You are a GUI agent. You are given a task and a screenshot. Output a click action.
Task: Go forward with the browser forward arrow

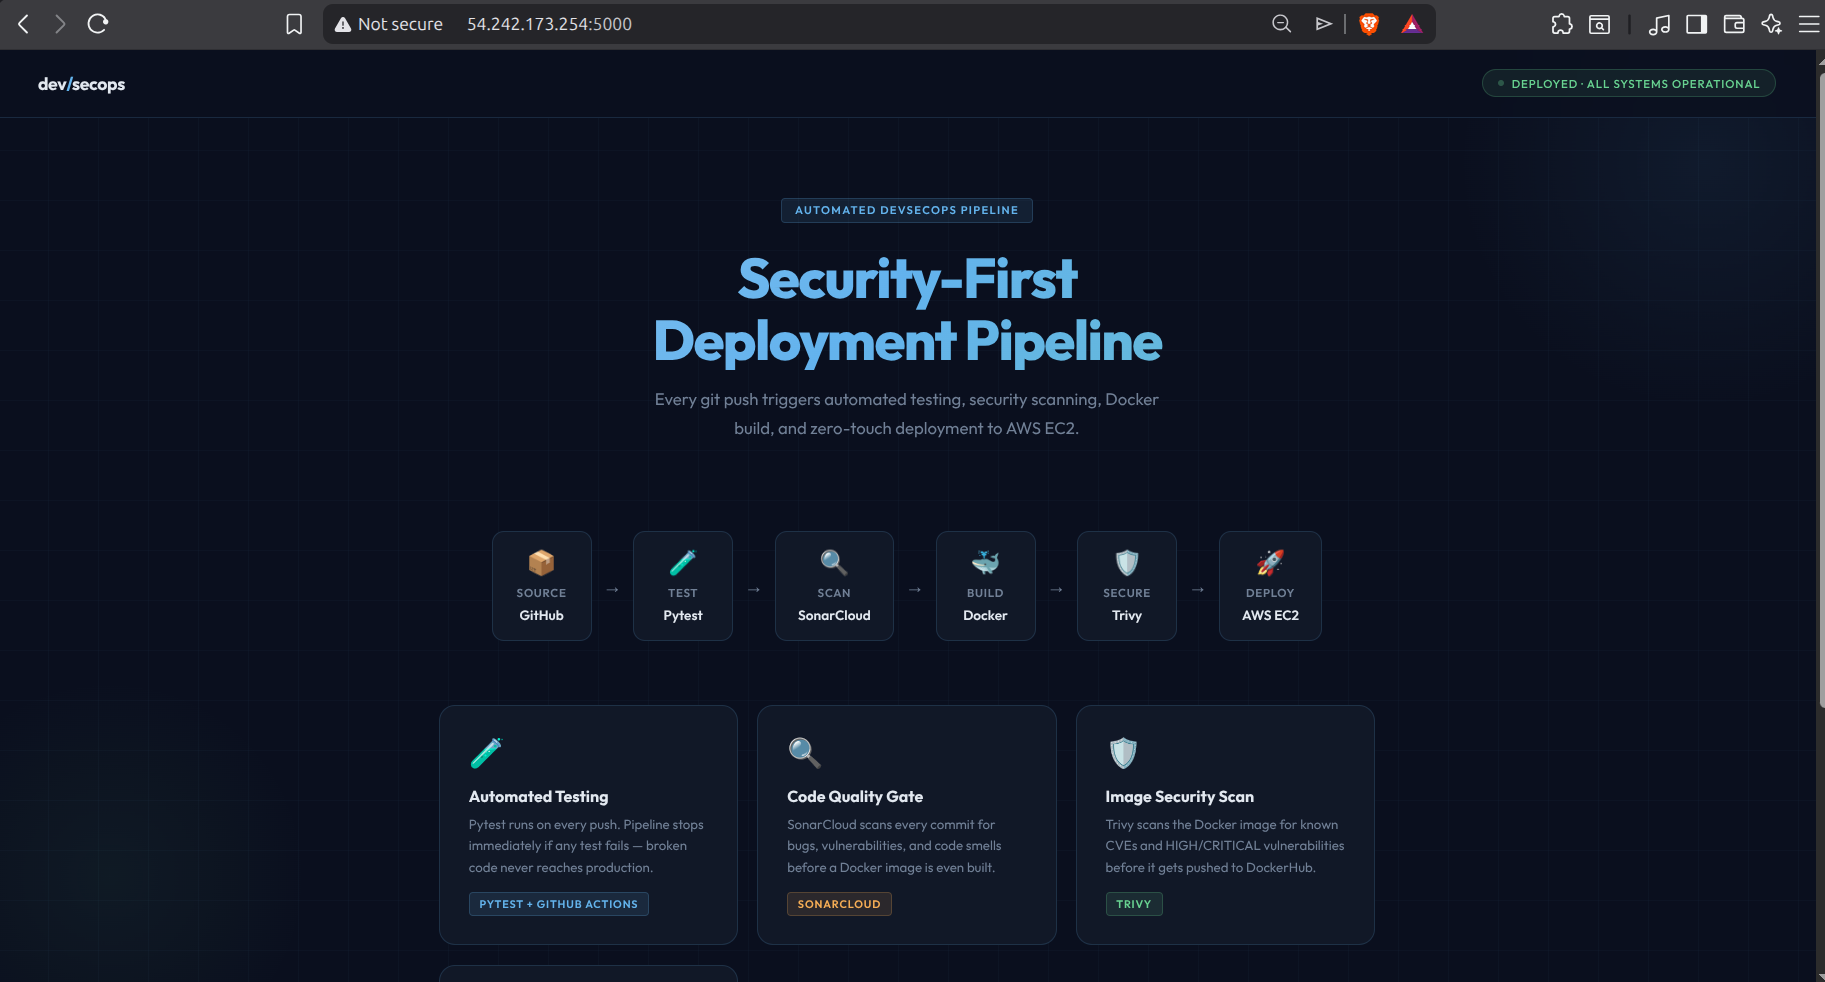pos(60,24)
